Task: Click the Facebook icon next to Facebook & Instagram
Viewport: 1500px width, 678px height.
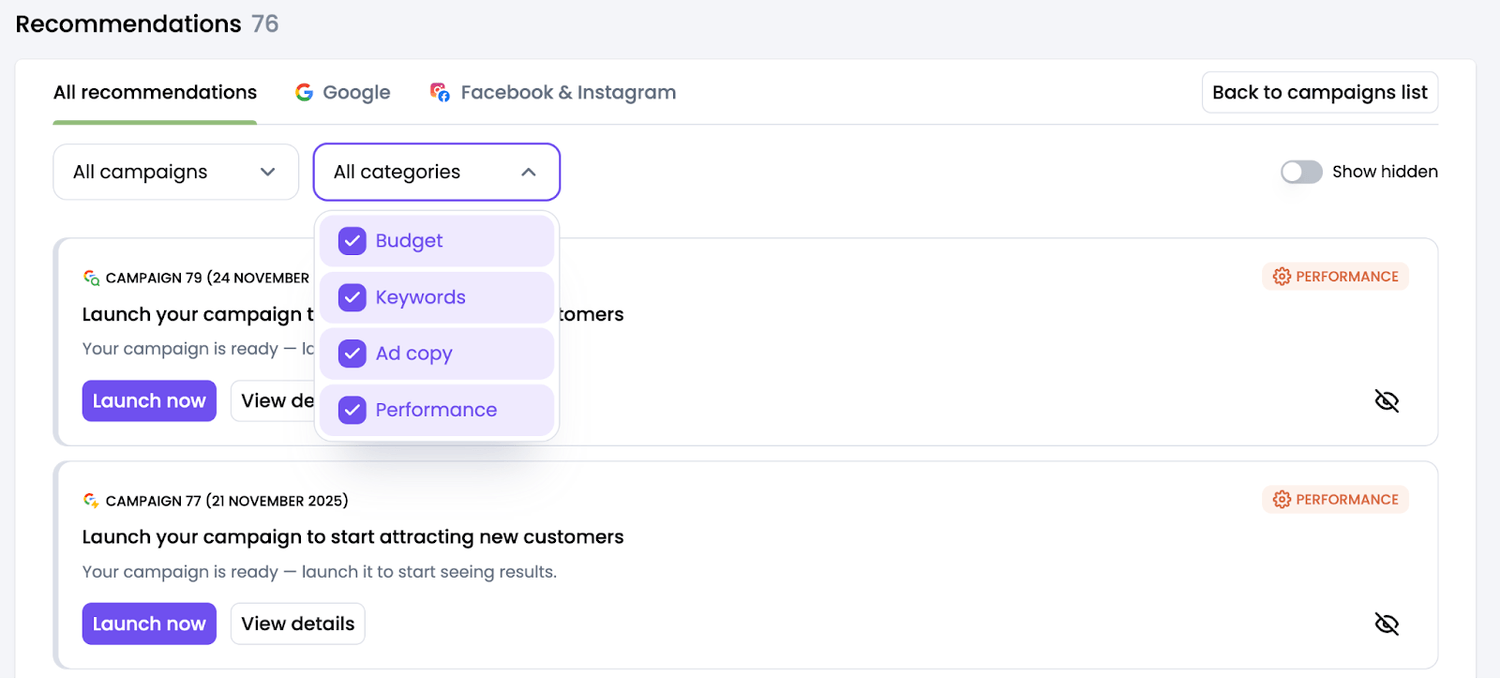Action: pyautogui.click(x=439, y=92)
